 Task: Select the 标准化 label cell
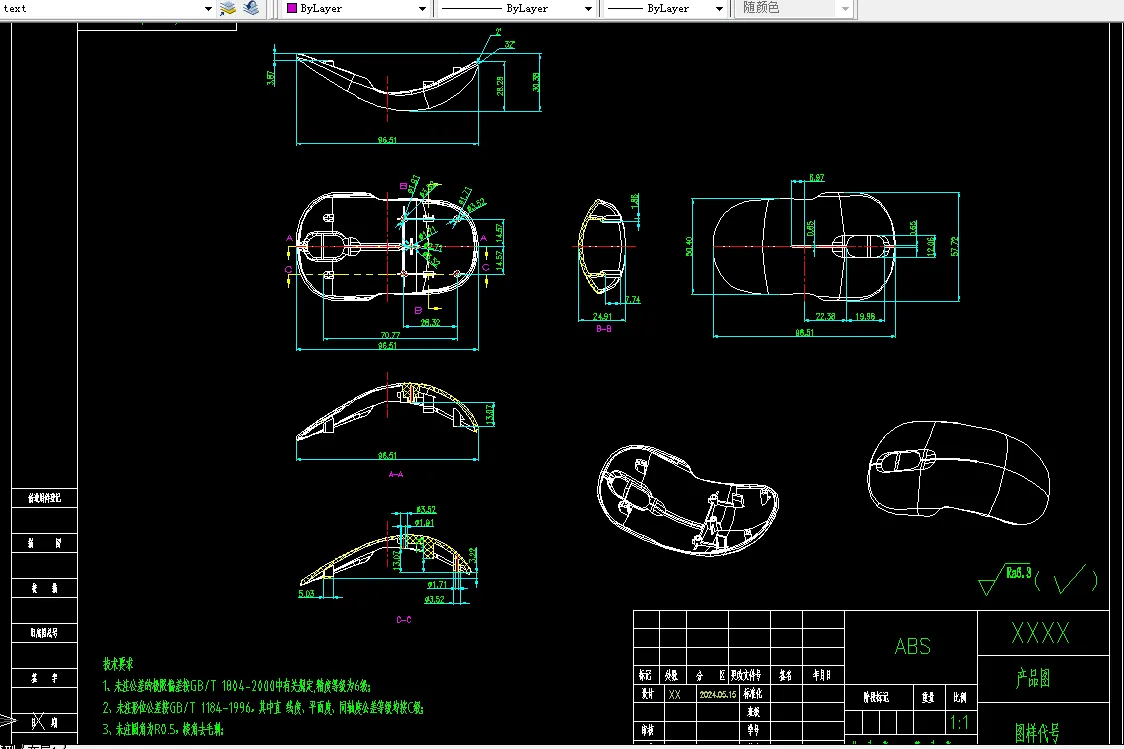(x=753, y=694)
